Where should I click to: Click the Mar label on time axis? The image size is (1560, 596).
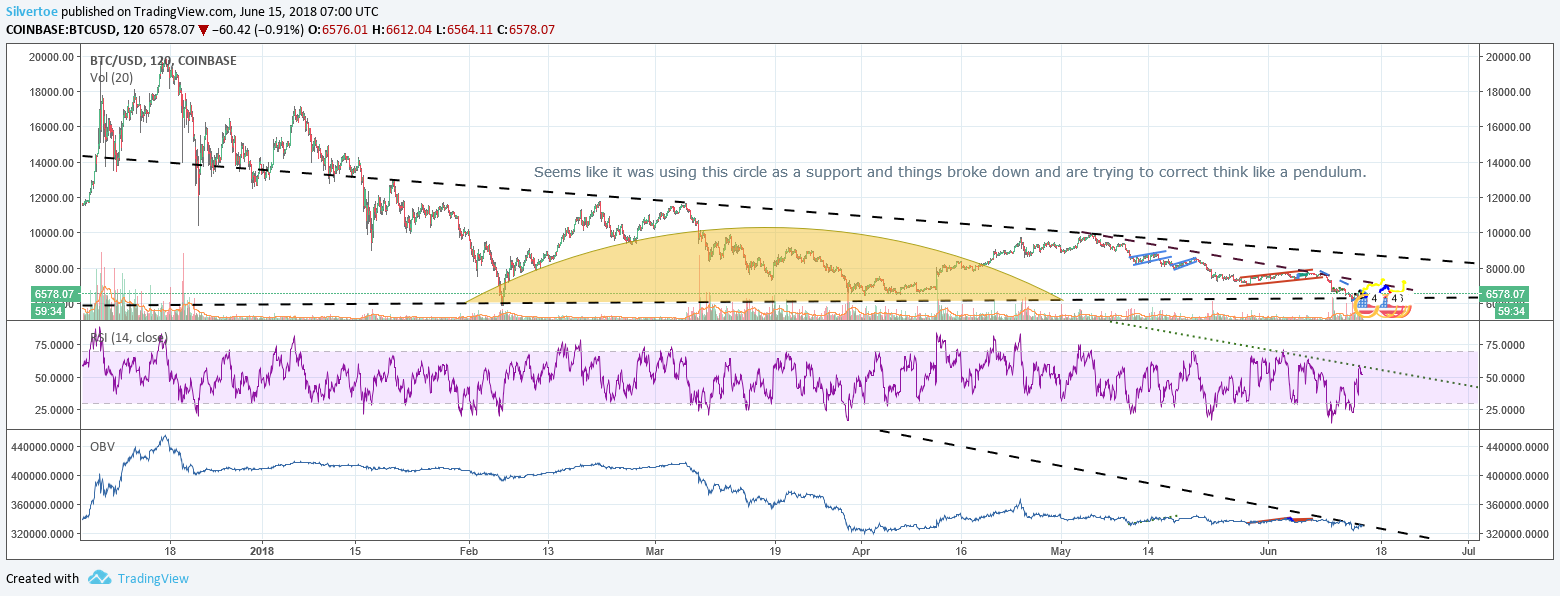coord(656,550)
